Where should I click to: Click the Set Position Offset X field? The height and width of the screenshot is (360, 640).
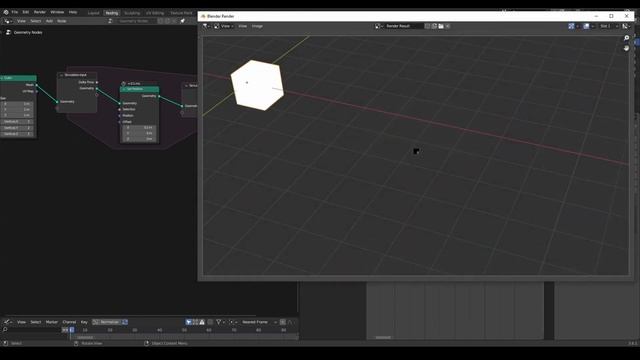coord(139,127)
